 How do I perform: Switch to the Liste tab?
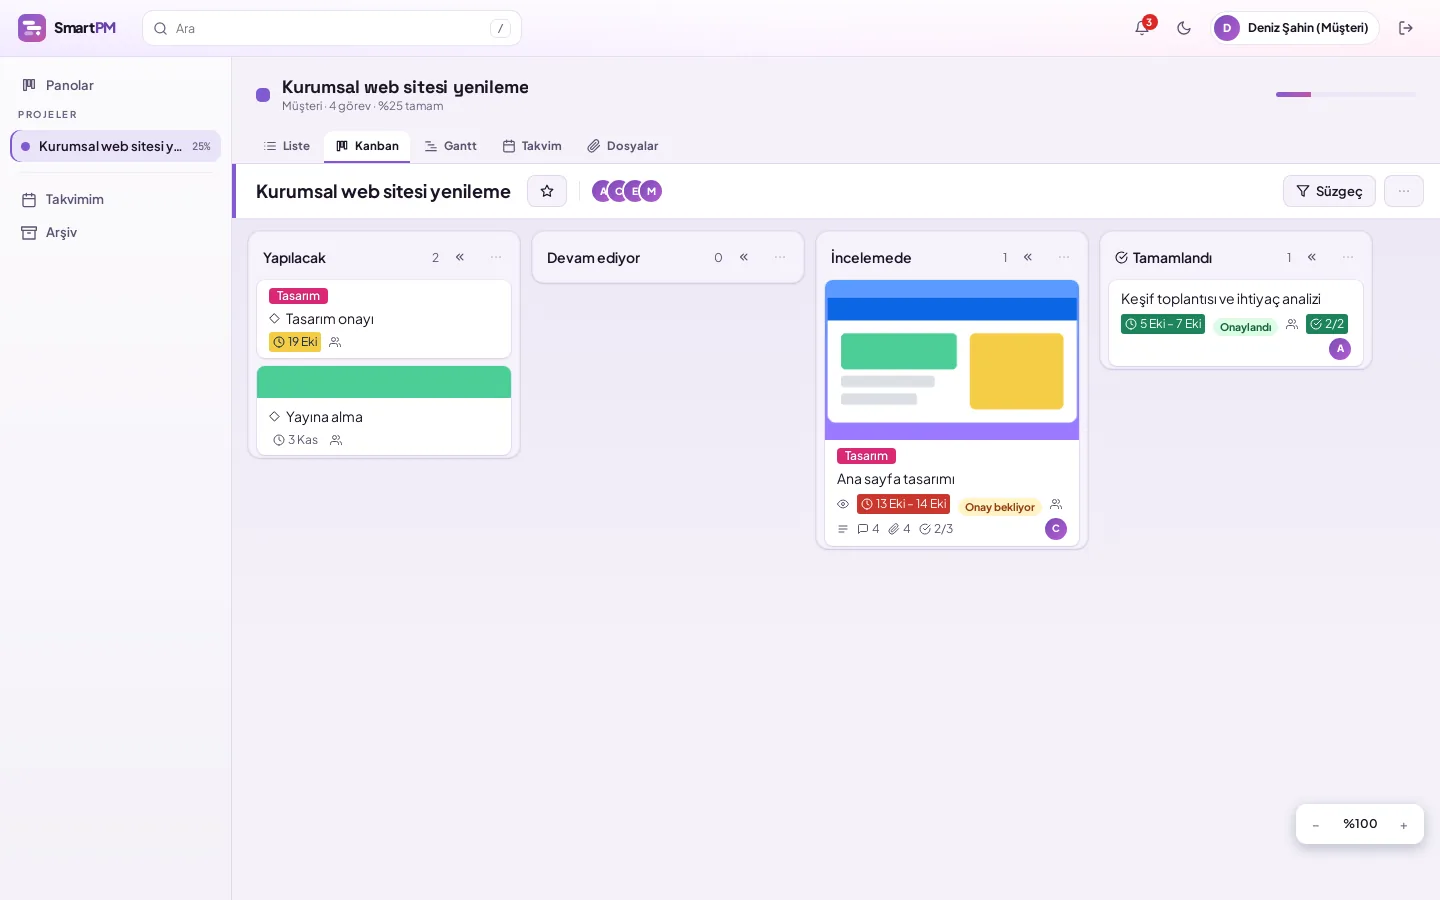pyautogui.click(x=286, y=146)
